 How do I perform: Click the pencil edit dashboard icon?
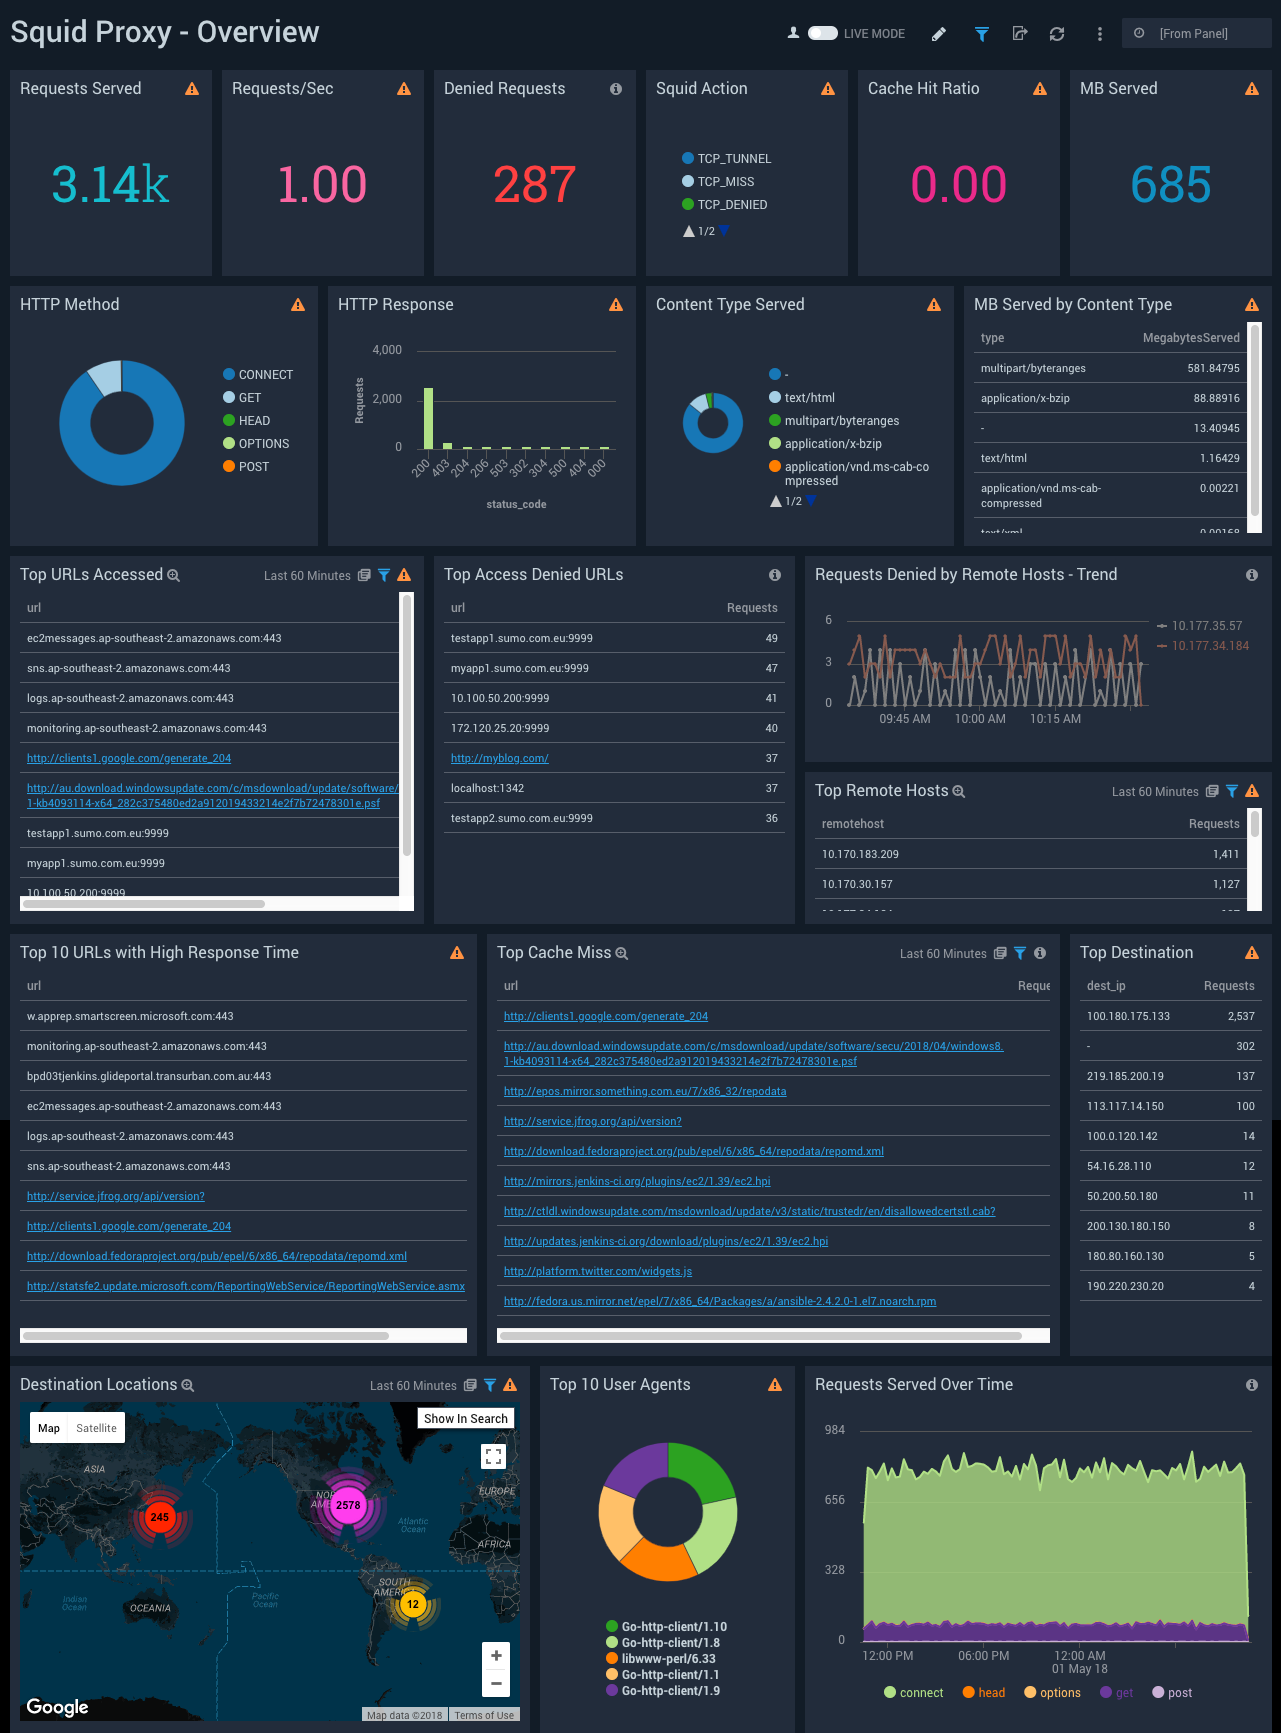click(938, 34)
